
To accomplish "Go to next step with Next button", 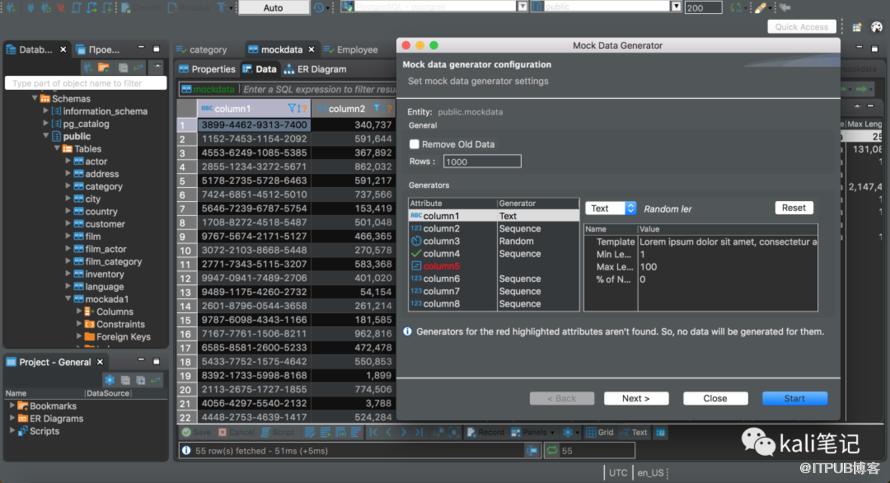I will [636, 398].
